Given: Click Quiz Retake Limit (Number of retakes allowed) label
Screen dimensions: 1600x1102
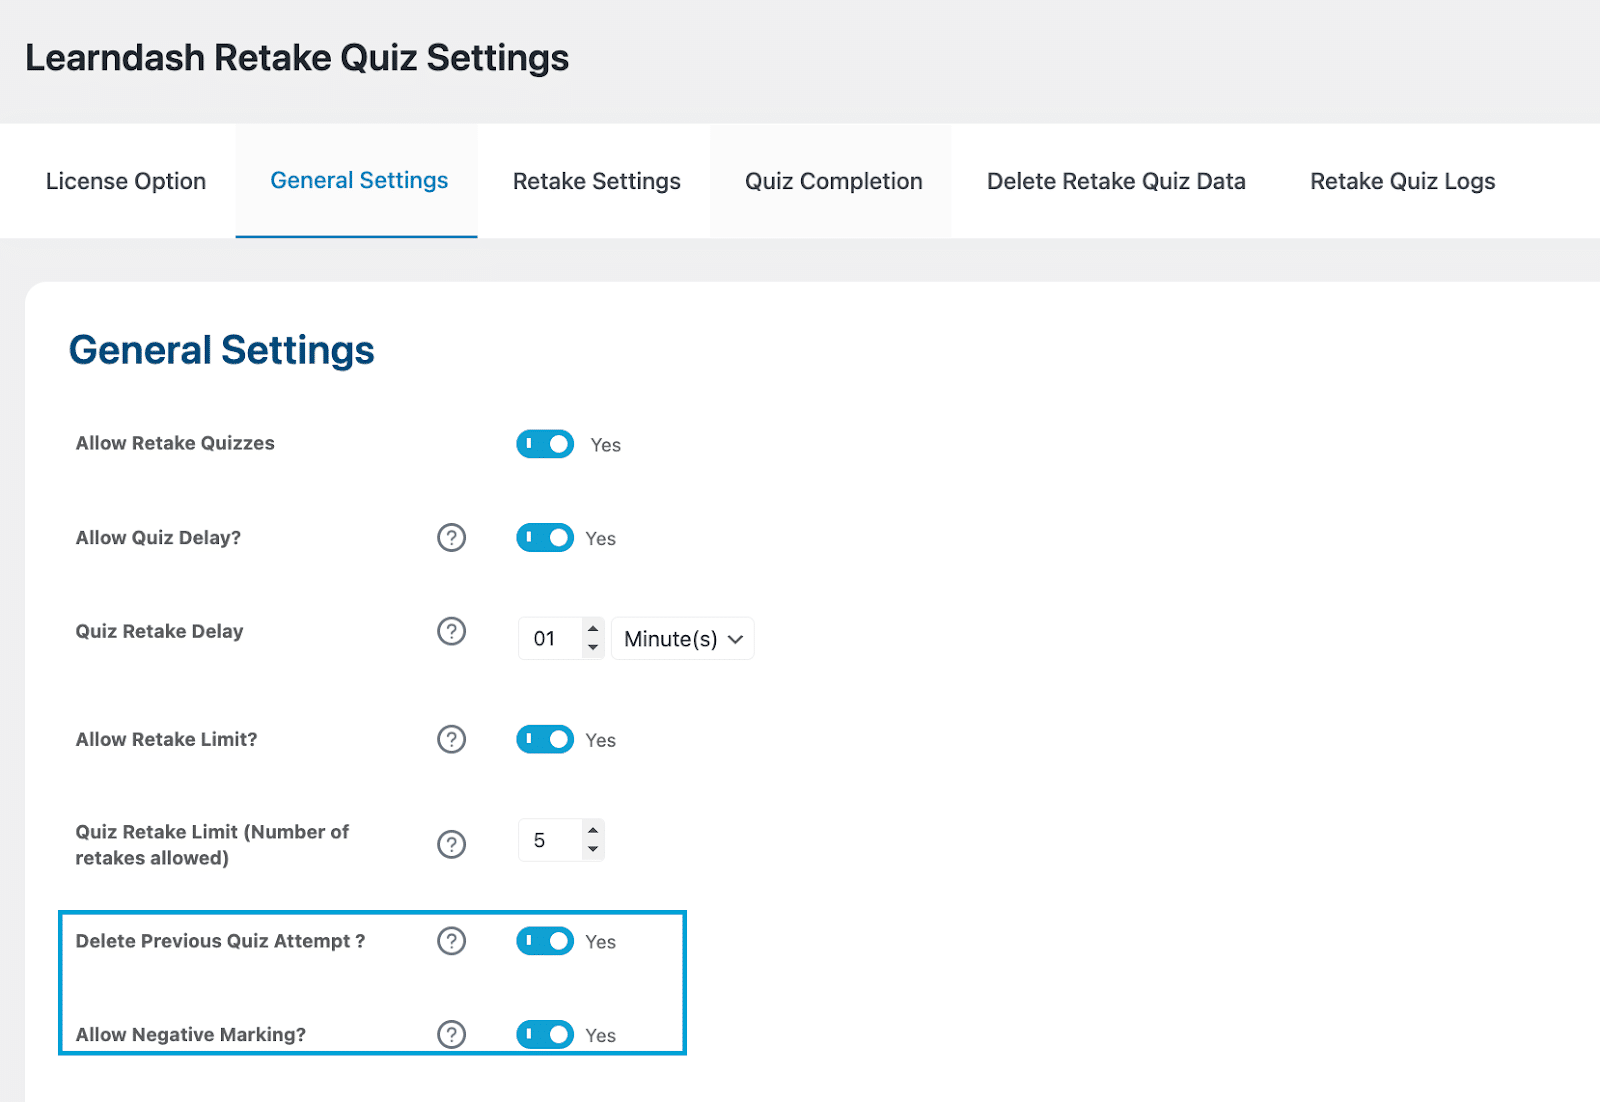Looking at the screenshot, I should pos(212,845).
